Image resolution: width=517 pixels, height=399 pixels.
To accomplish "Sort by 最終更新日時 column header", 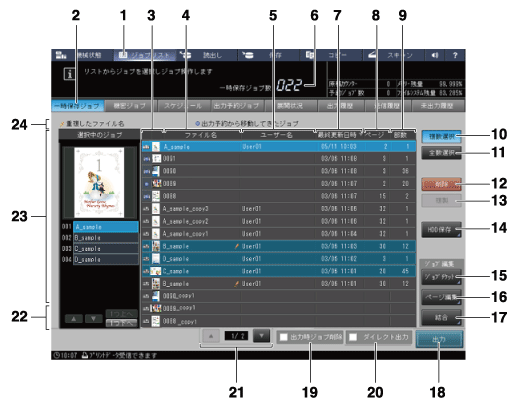I will tap(339, 135).
